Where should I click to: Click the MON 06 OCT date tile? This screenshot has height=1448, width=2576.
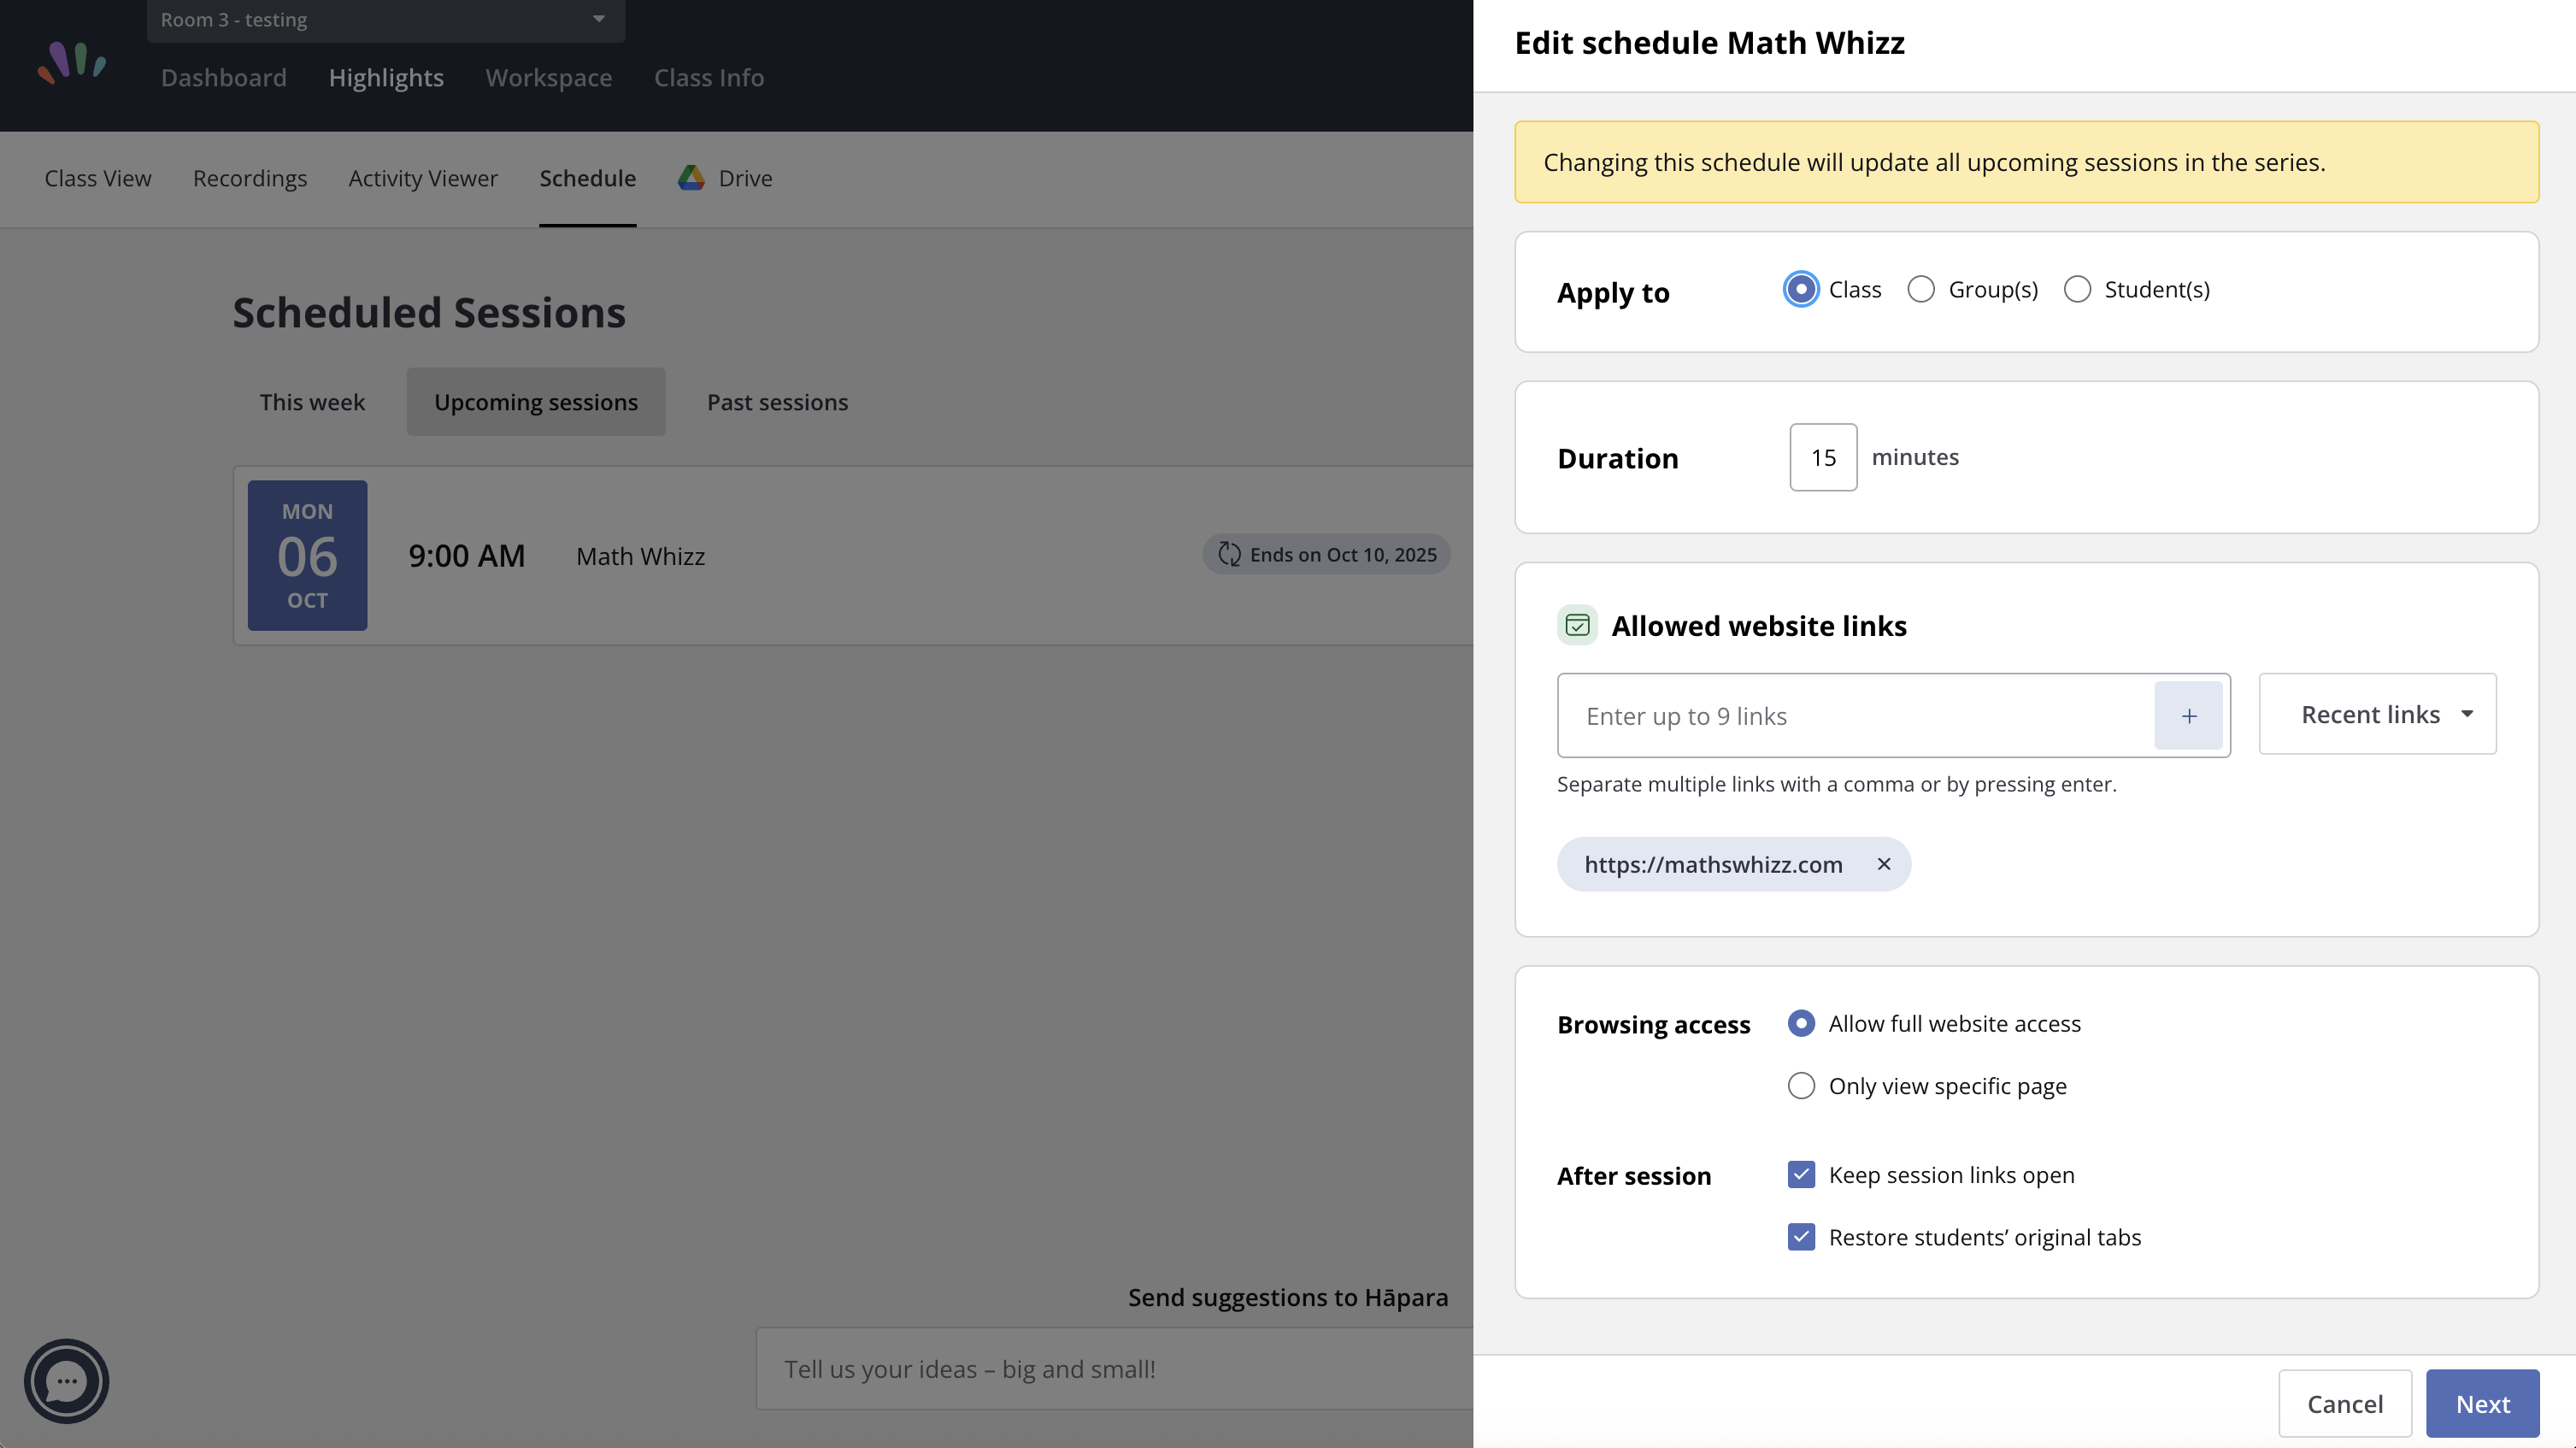308,555
